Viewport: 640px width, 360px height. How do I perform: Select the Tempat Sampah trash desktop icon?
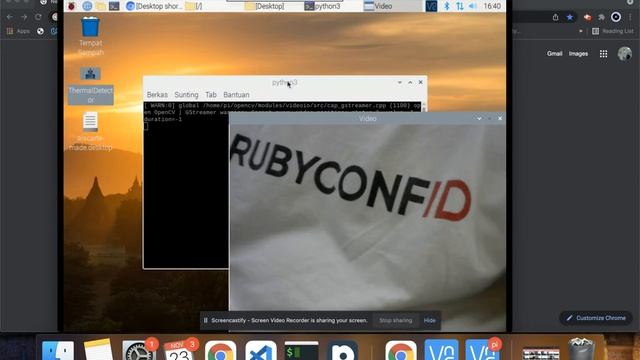pyautogui.click(x=90, y=36)
